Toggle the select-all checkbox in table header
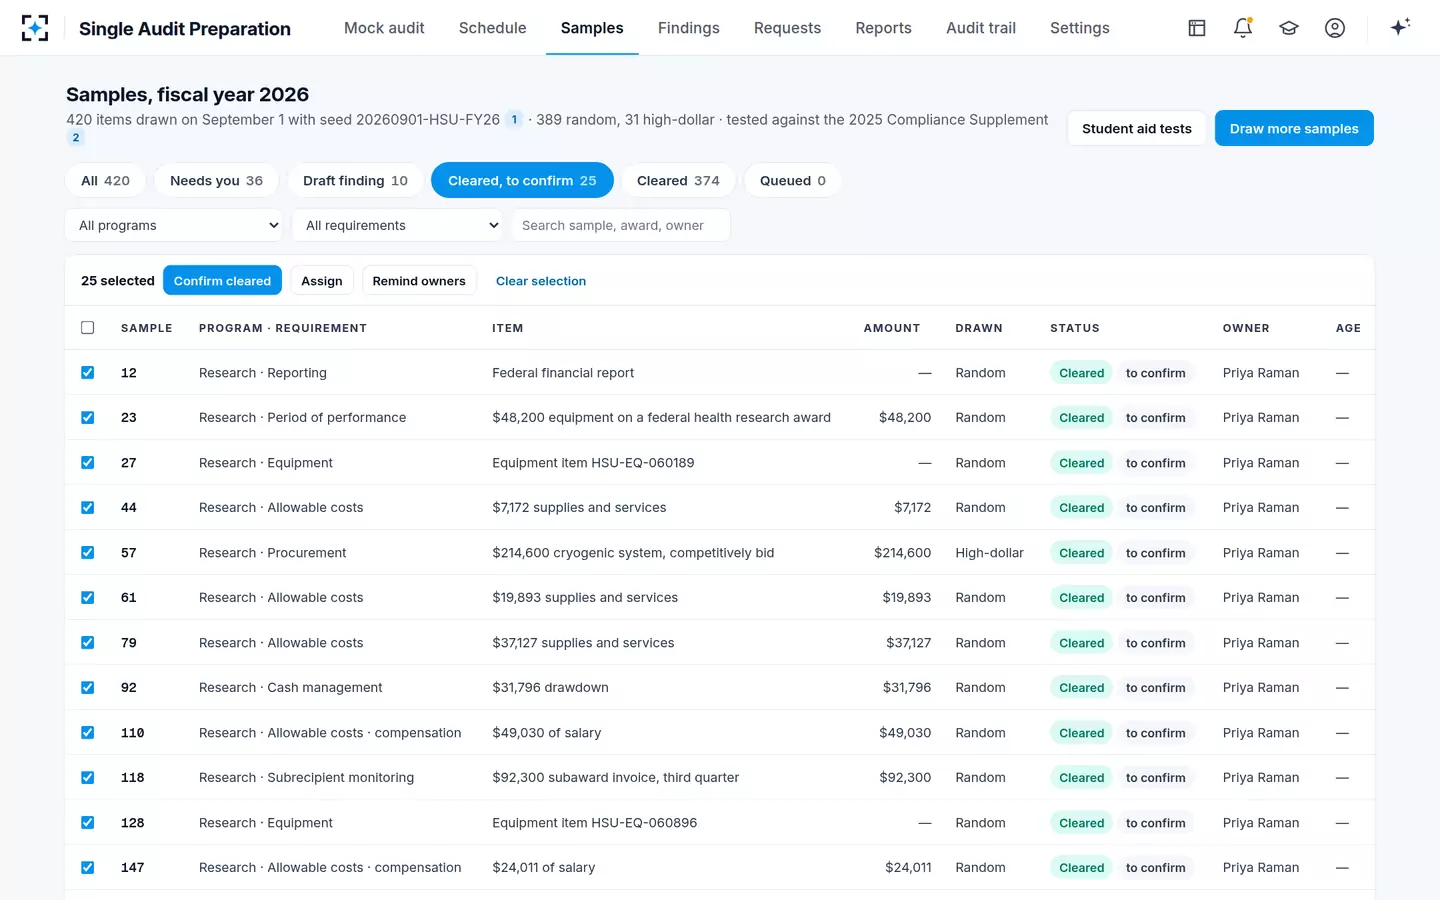The image size is (1440, 900). [x=88, y=328]
